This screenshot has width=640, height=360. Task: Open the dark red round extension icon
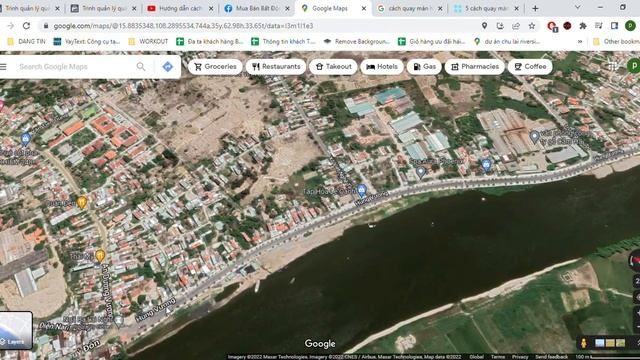click(x=567, y=26)
